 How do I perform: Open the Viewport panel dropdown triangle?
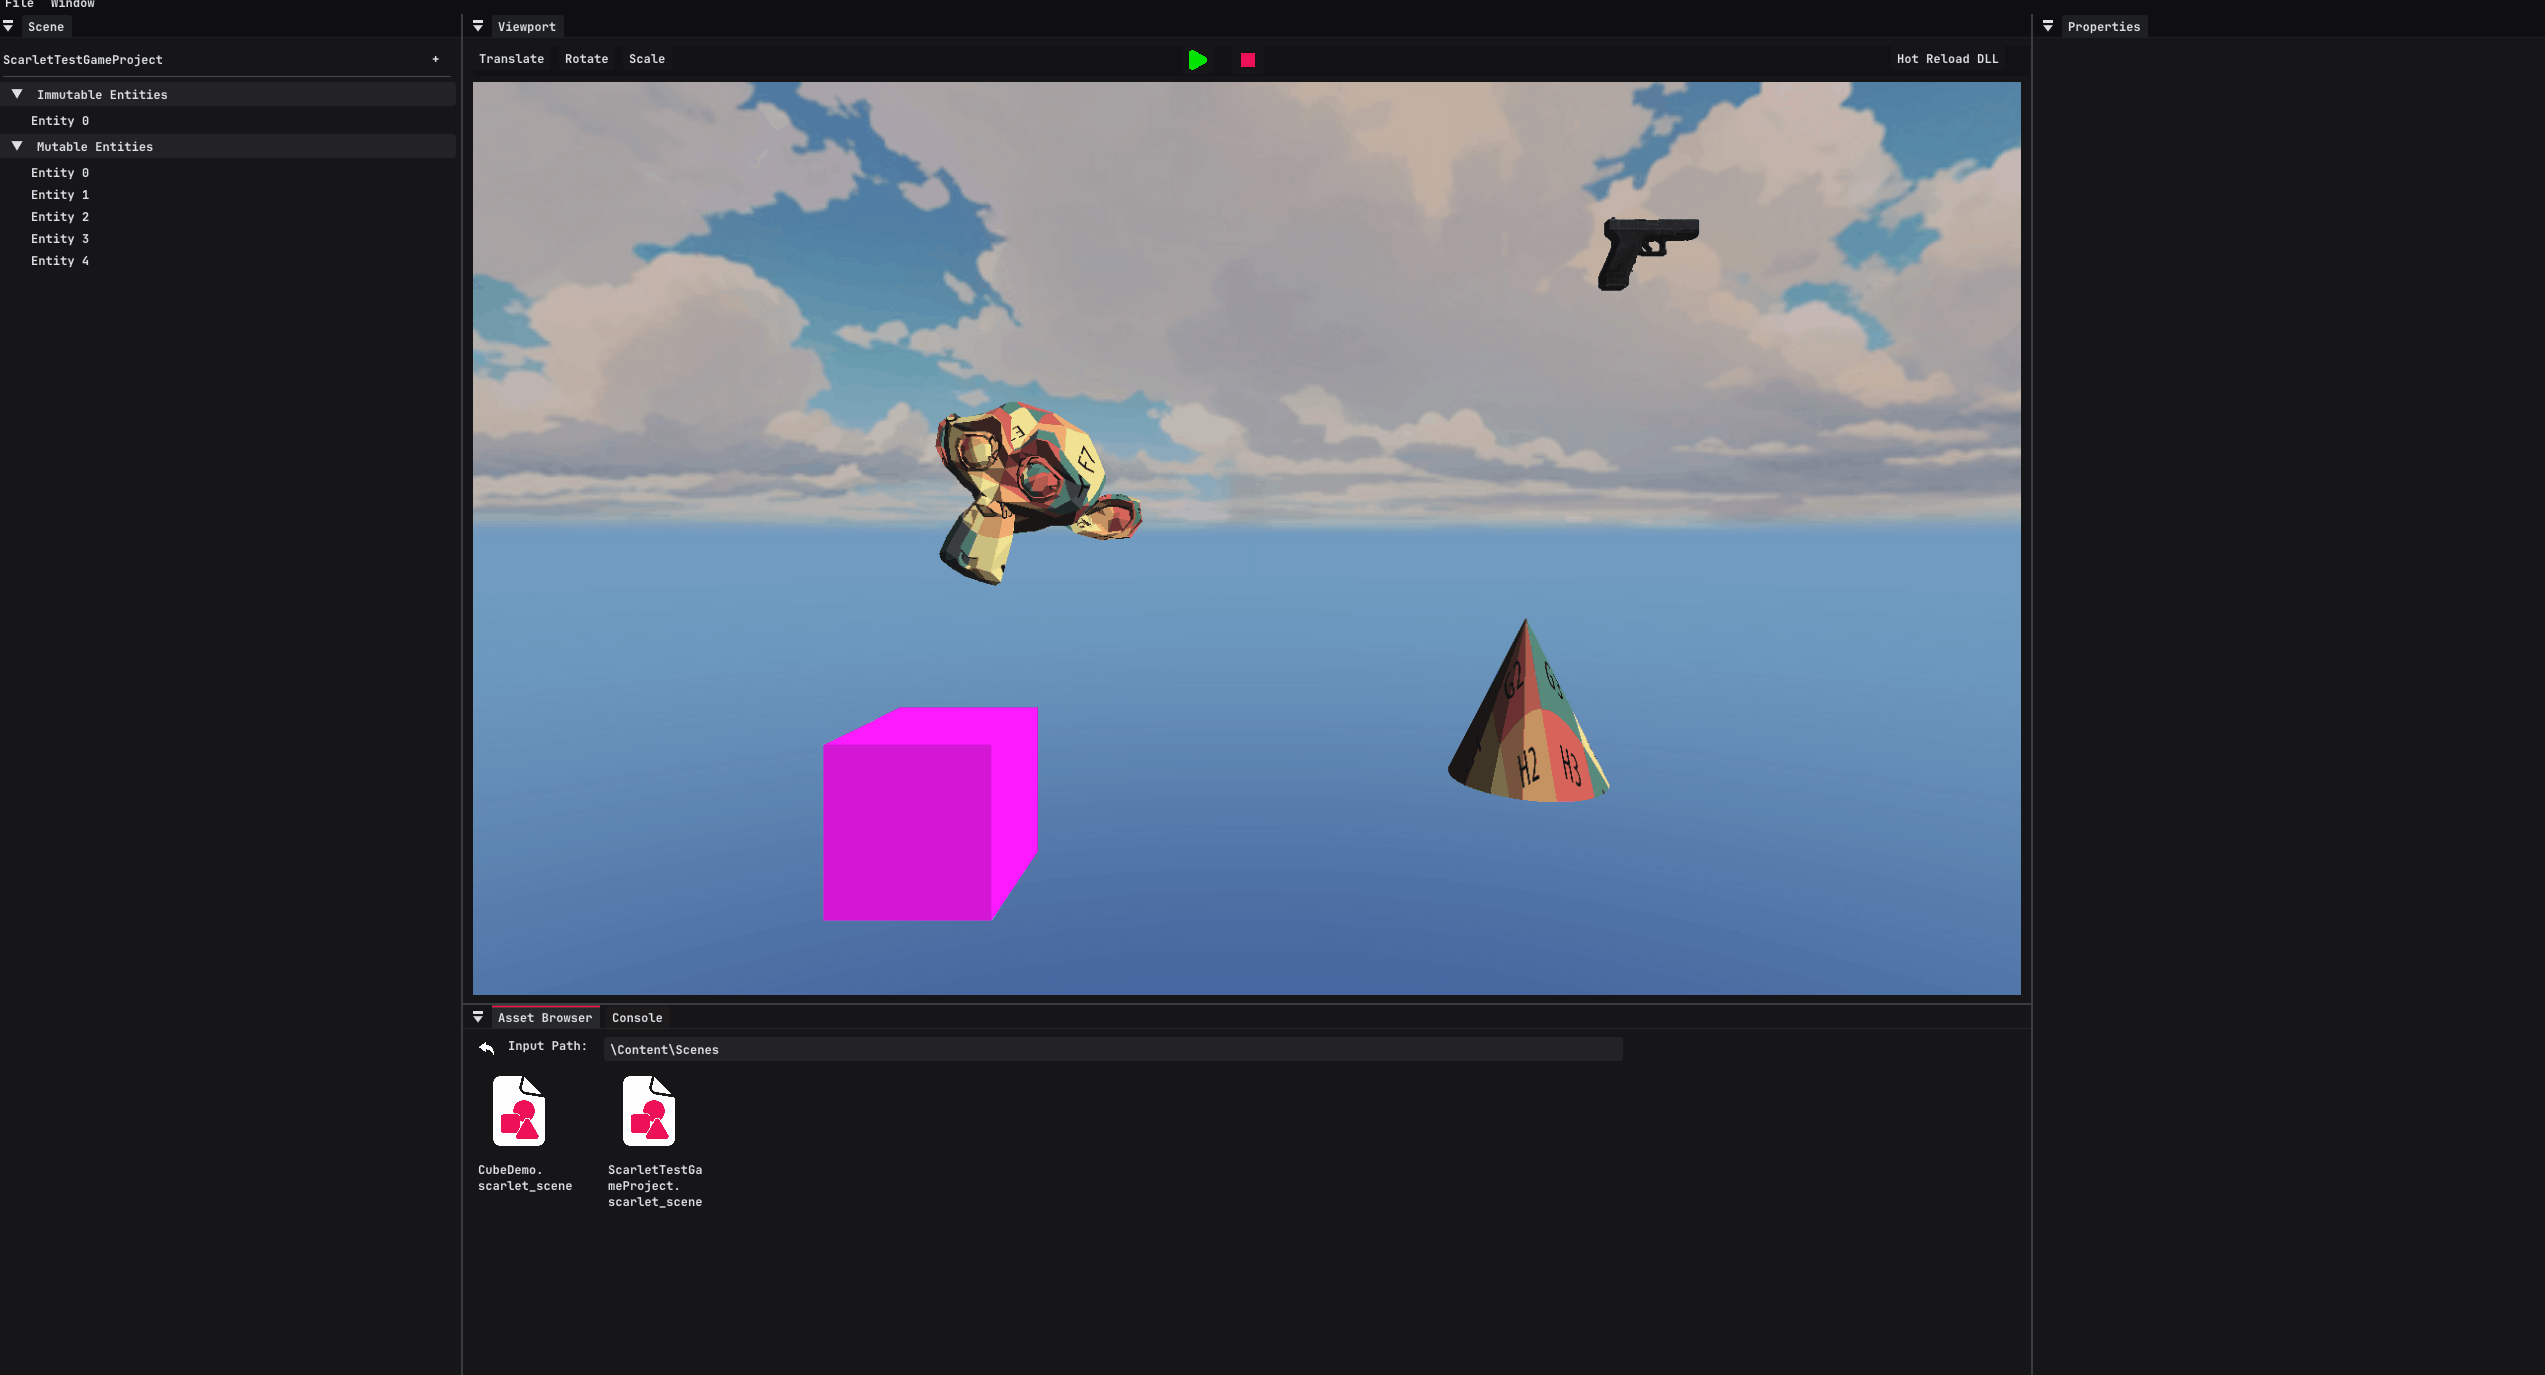(478, 26)
